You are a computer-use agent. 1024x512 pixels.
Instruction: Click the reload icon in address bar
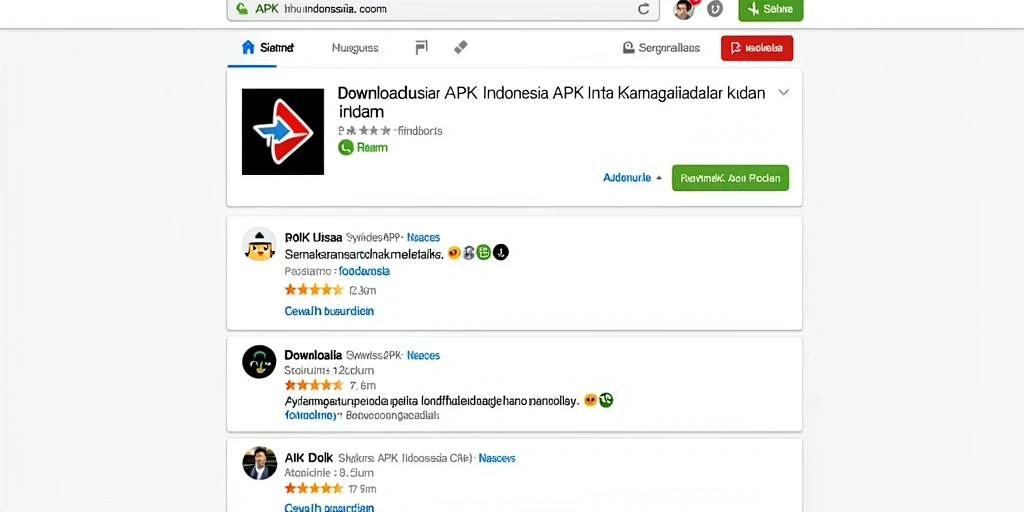tap(643, 9)
